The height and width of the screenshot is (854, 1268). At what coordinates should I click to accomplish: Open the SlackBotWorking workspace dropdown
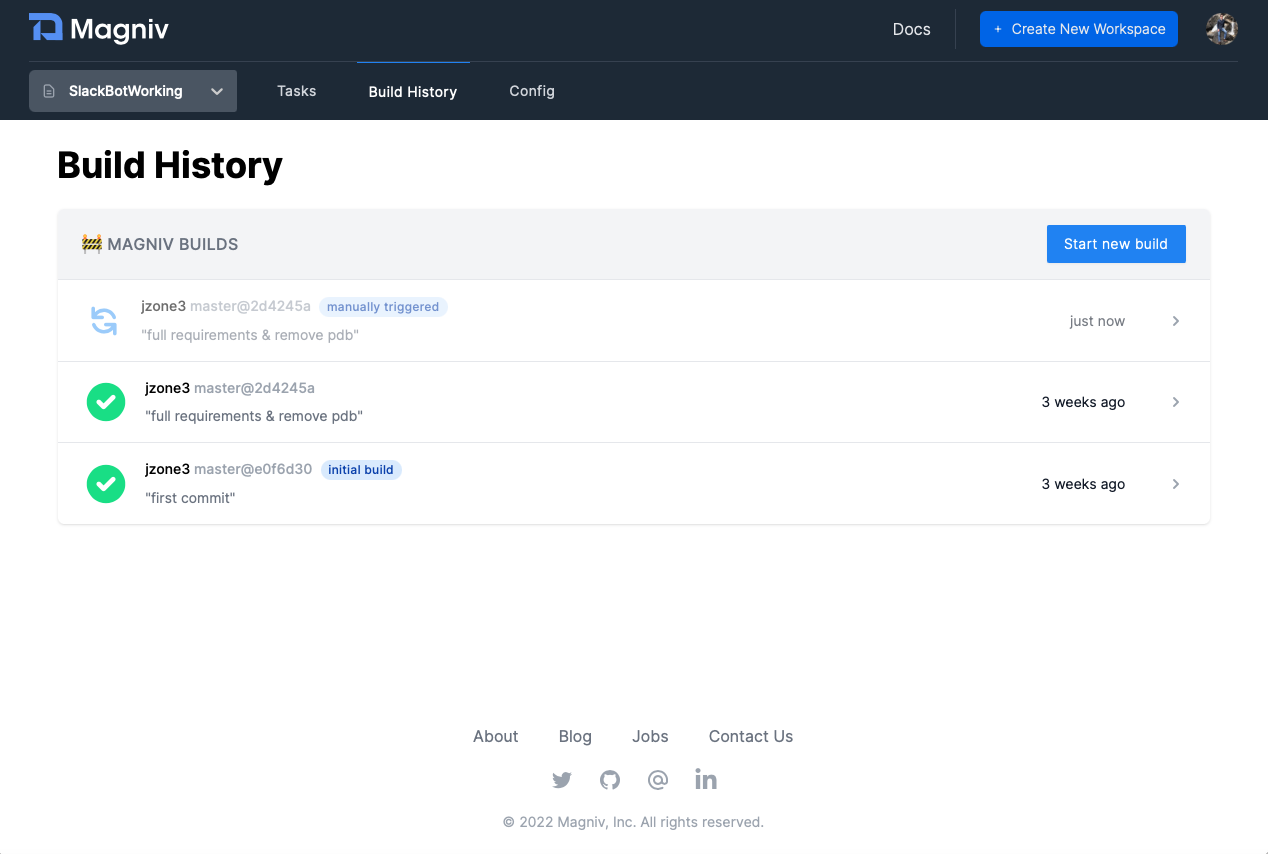(133, 91)
